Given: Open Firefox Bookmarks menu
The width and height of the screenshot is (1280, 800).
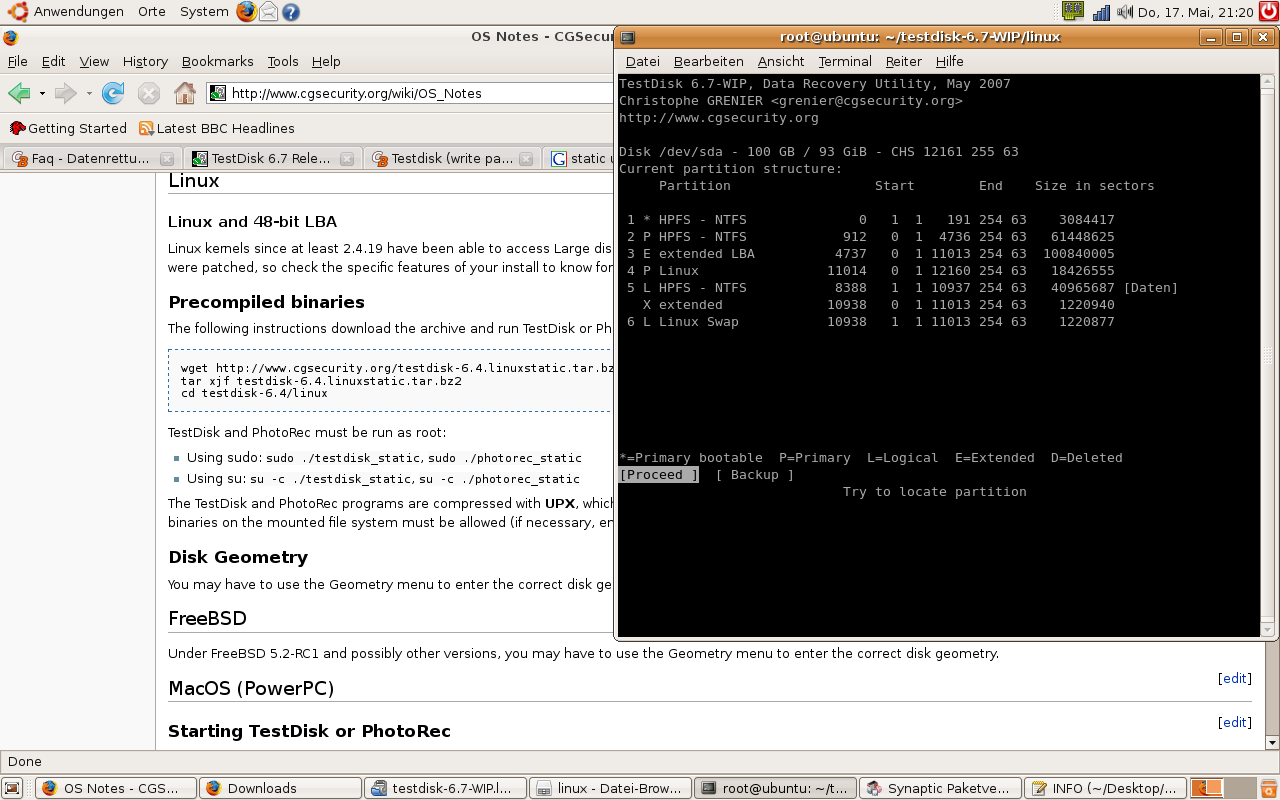Looking at the screenshot, I should [x=218, y=61].
